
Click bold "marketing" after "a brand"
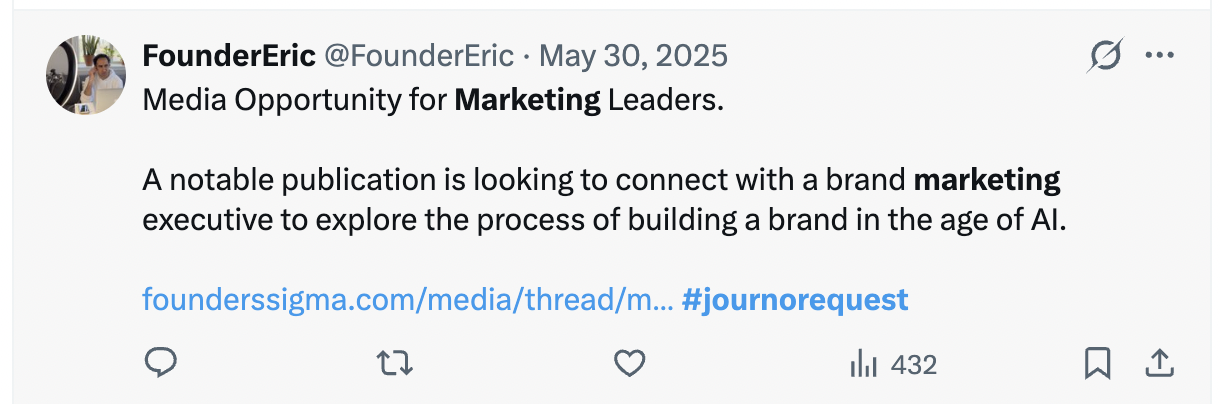[x=987, y=181]
